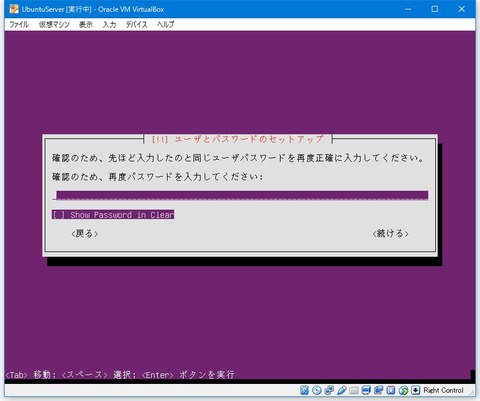Click the 確認のため、再度パスワードを入力 prompt text
Viewport: 480px width, 401px height.
[157, 177]
